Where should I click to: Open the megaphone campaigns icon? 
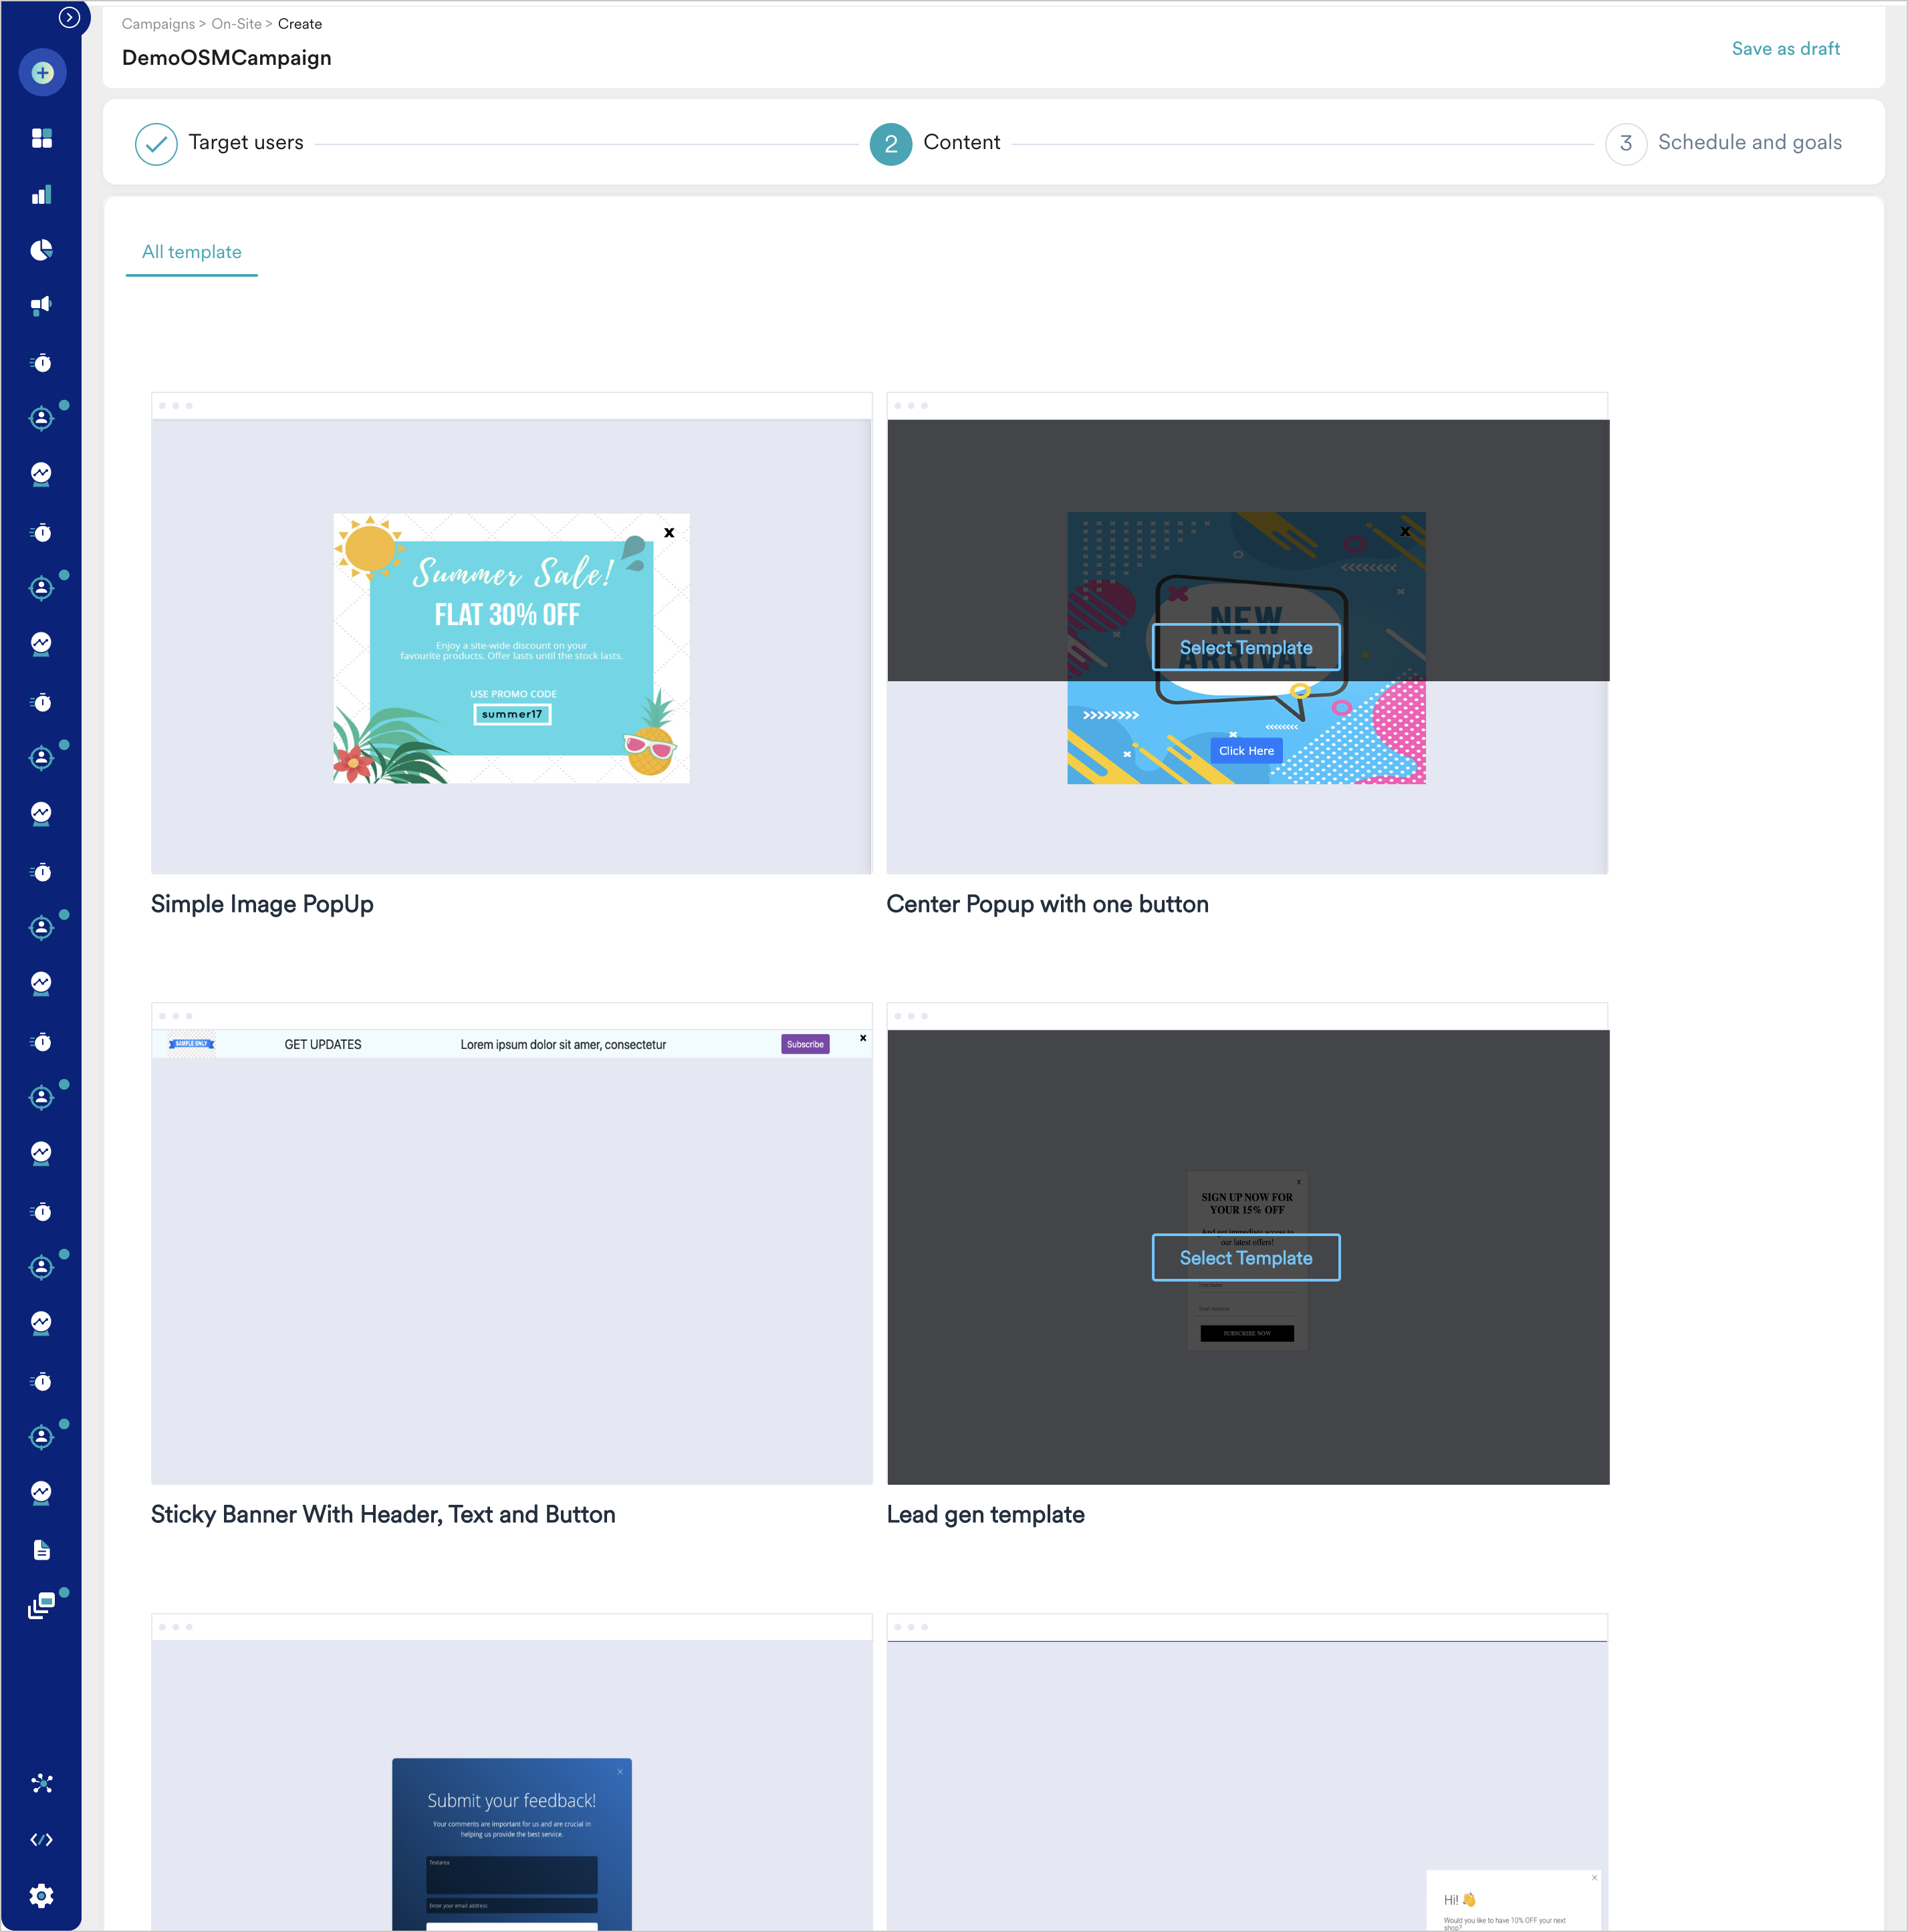(x=42, y=306)
